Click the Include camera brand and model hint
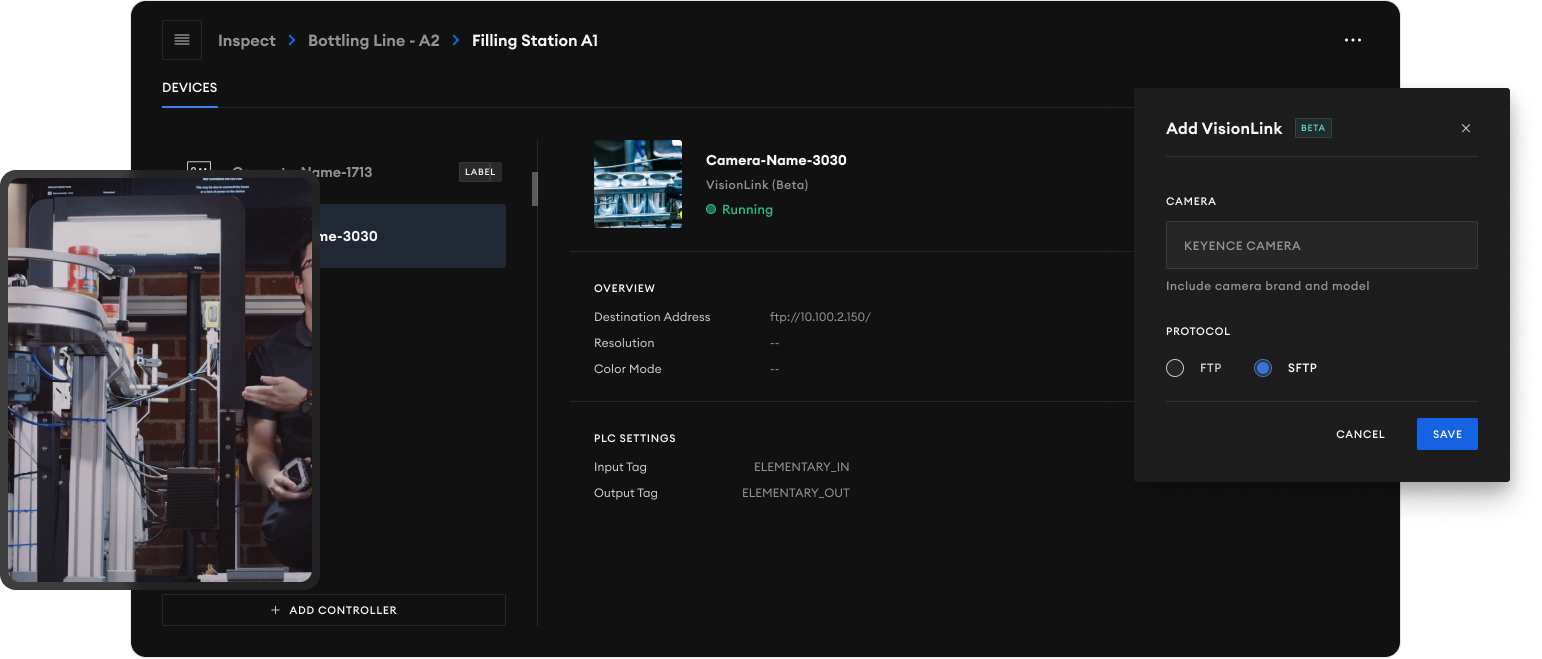Screen dimensions: 1542x659 (1268, 286)
